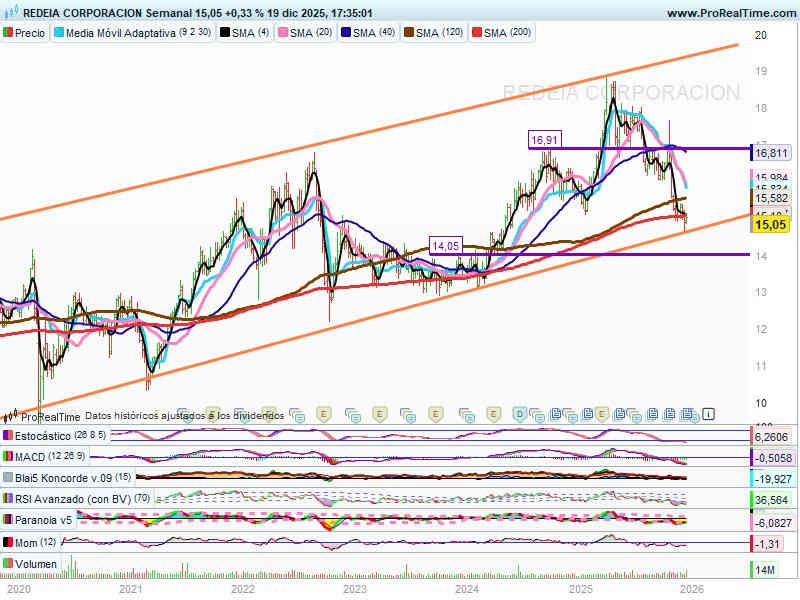
Task: Click the www.ProRealTime.com link
Action: click(x=730, y=13)
